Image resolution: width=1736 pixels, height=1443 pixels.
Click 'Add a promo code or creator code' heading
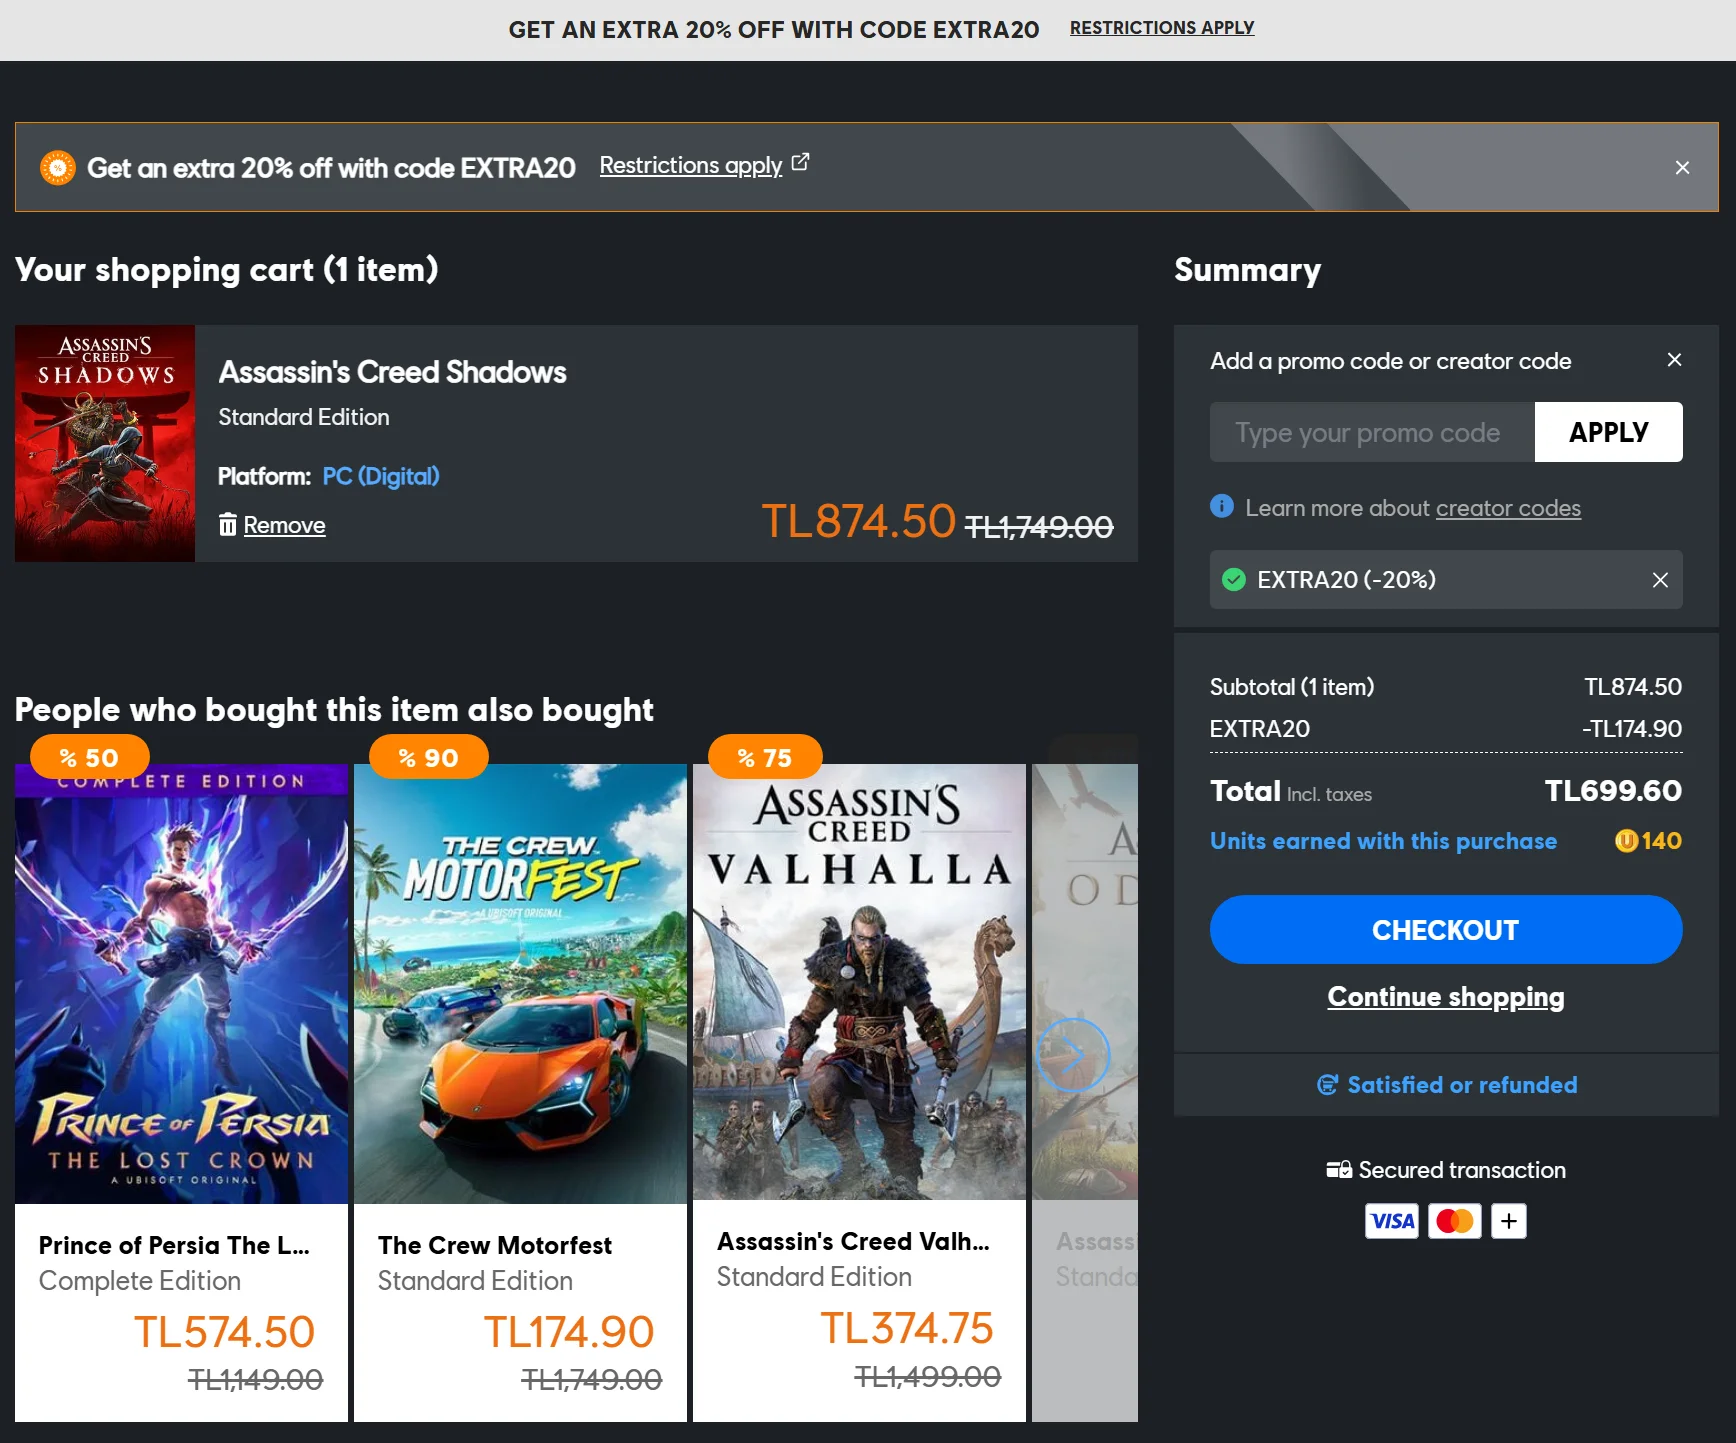1390,361
